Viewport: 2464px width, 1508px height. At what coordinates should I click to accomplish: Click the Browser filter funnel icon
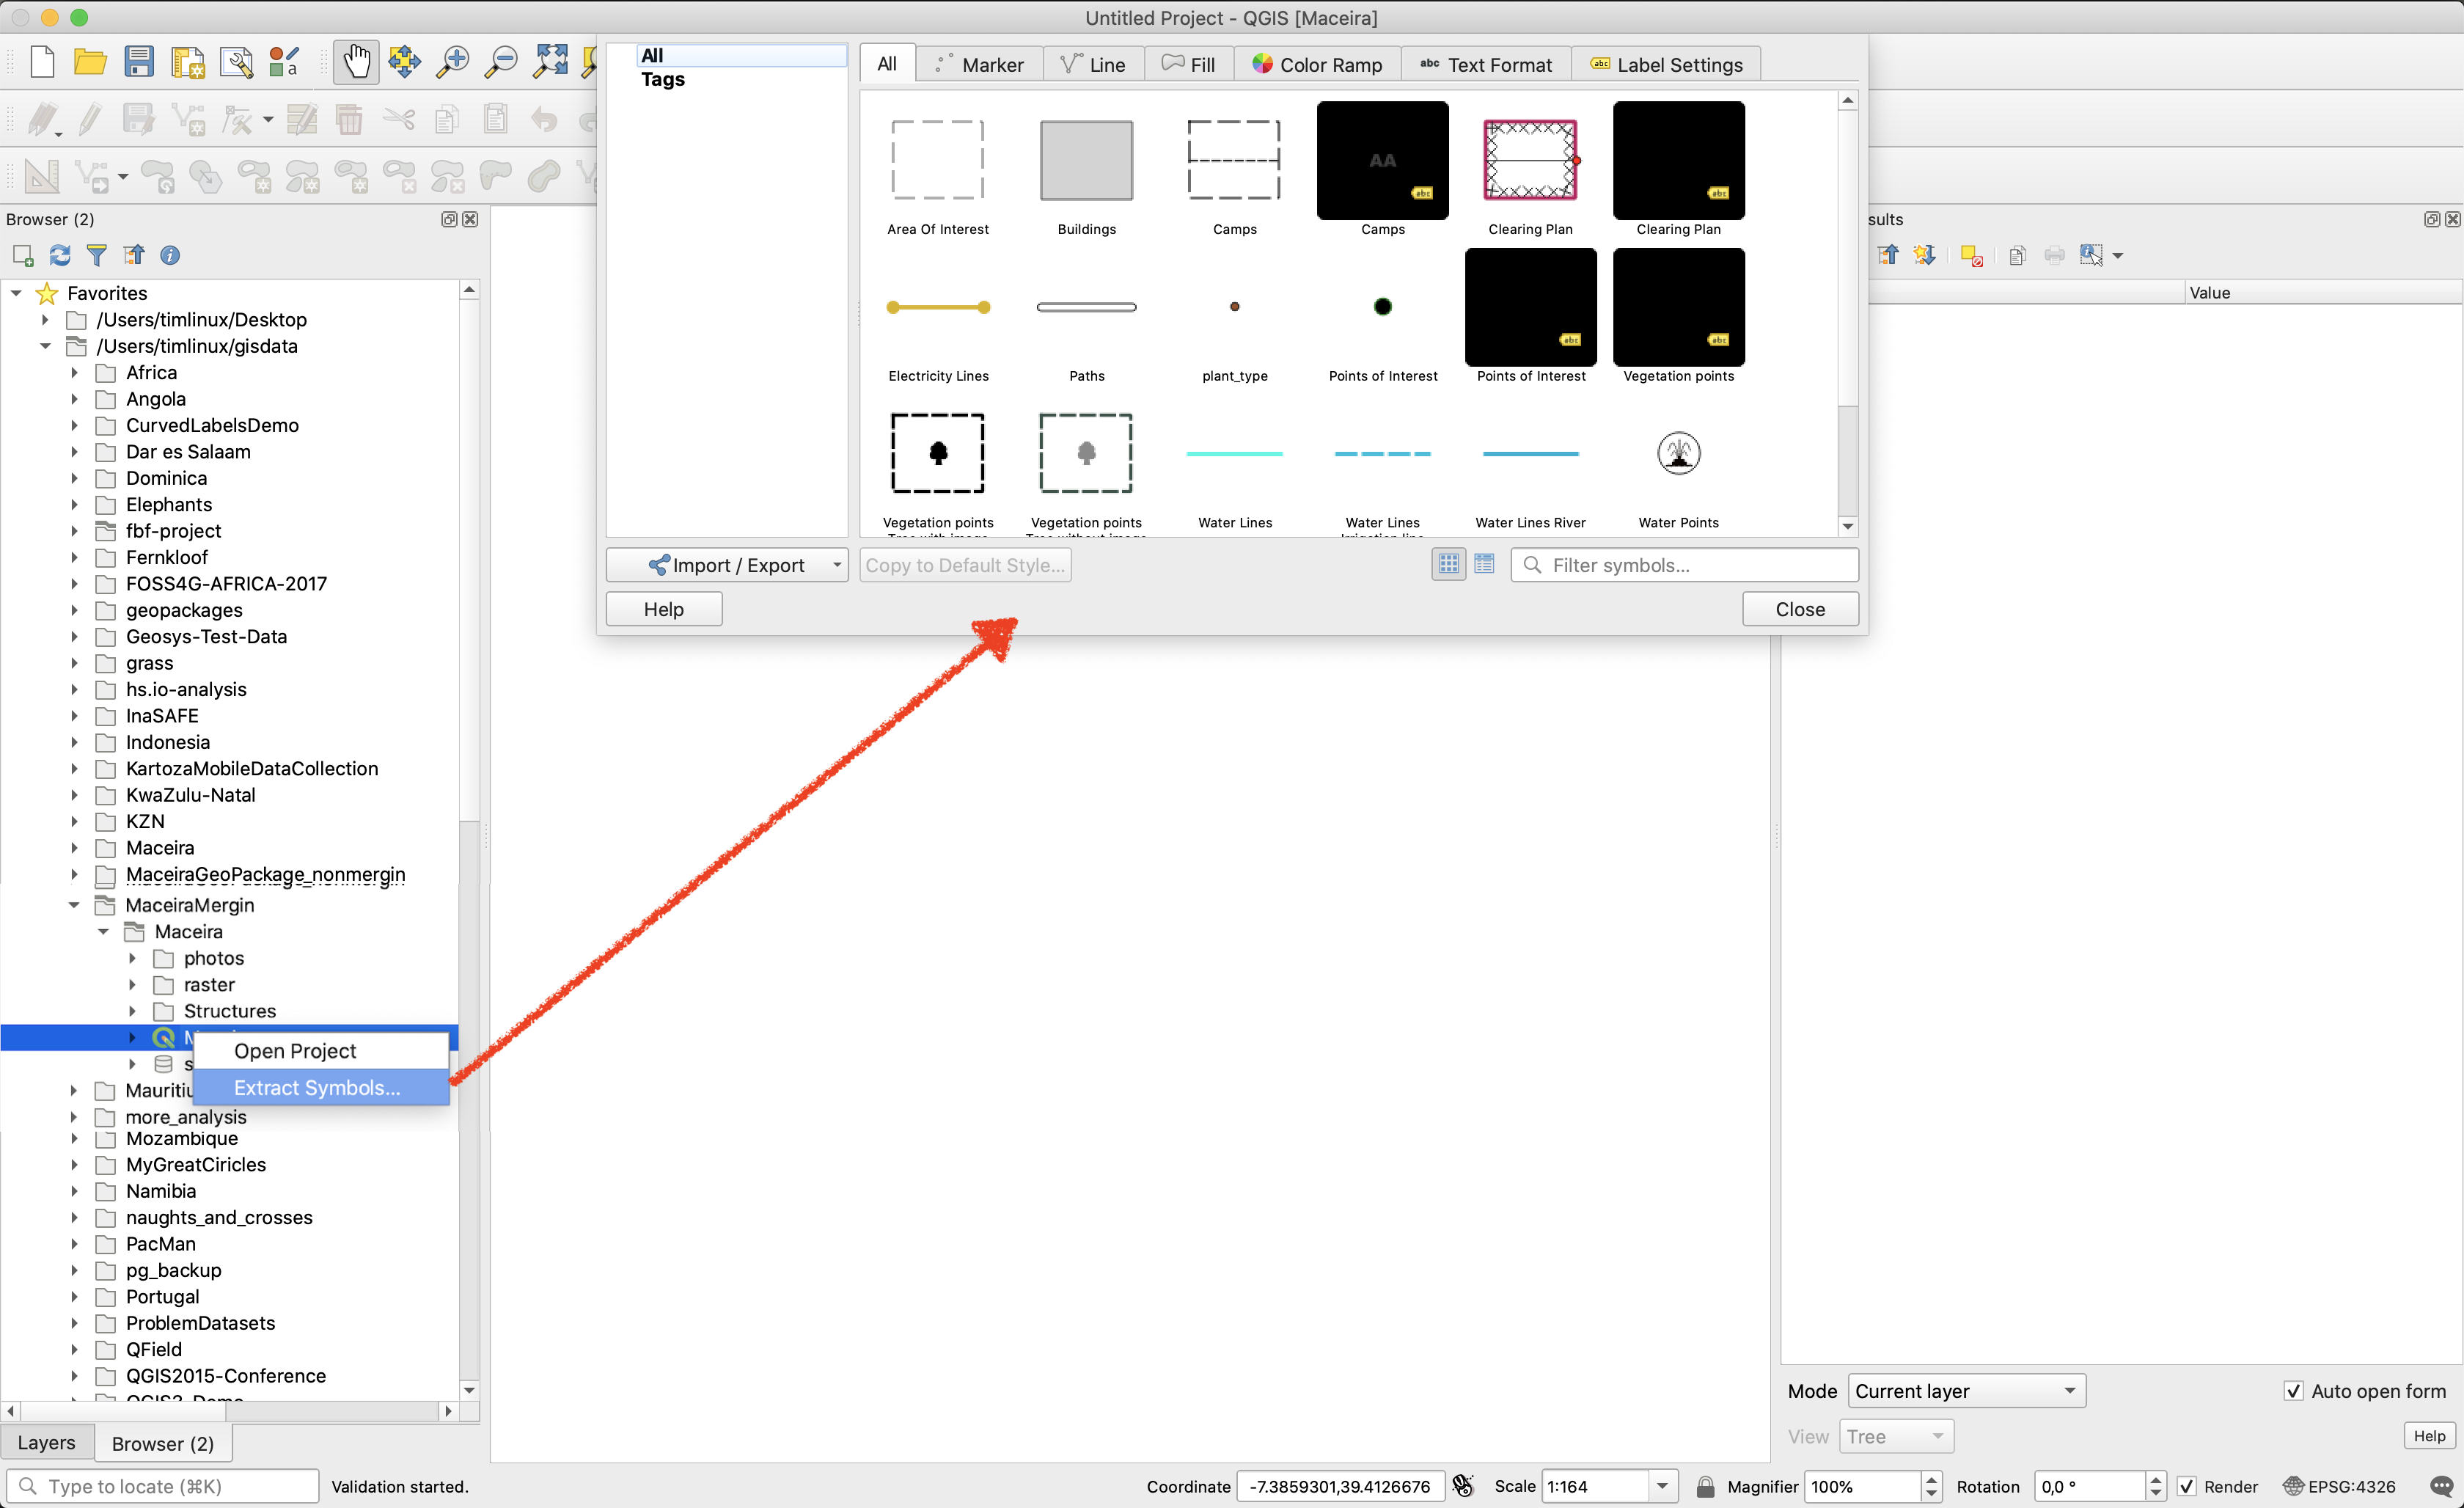pos(97,256)
